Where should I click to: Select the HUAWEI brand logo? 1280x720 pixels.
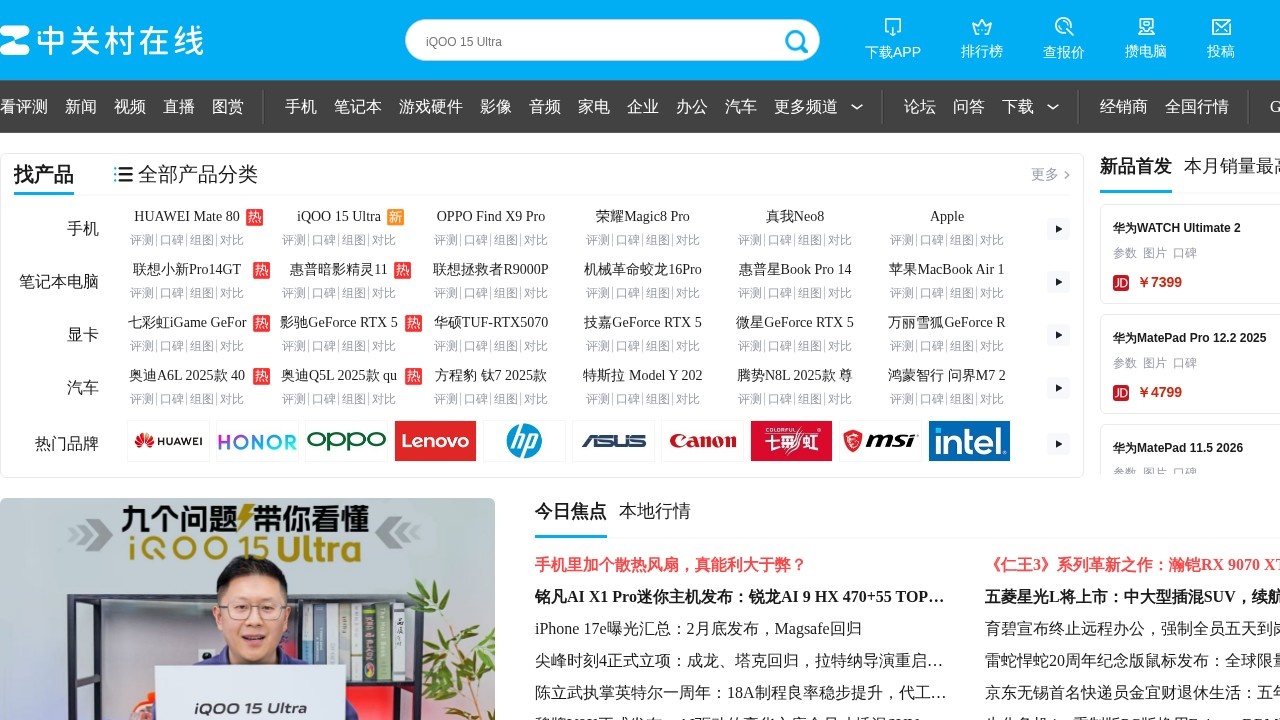point(168,441)
